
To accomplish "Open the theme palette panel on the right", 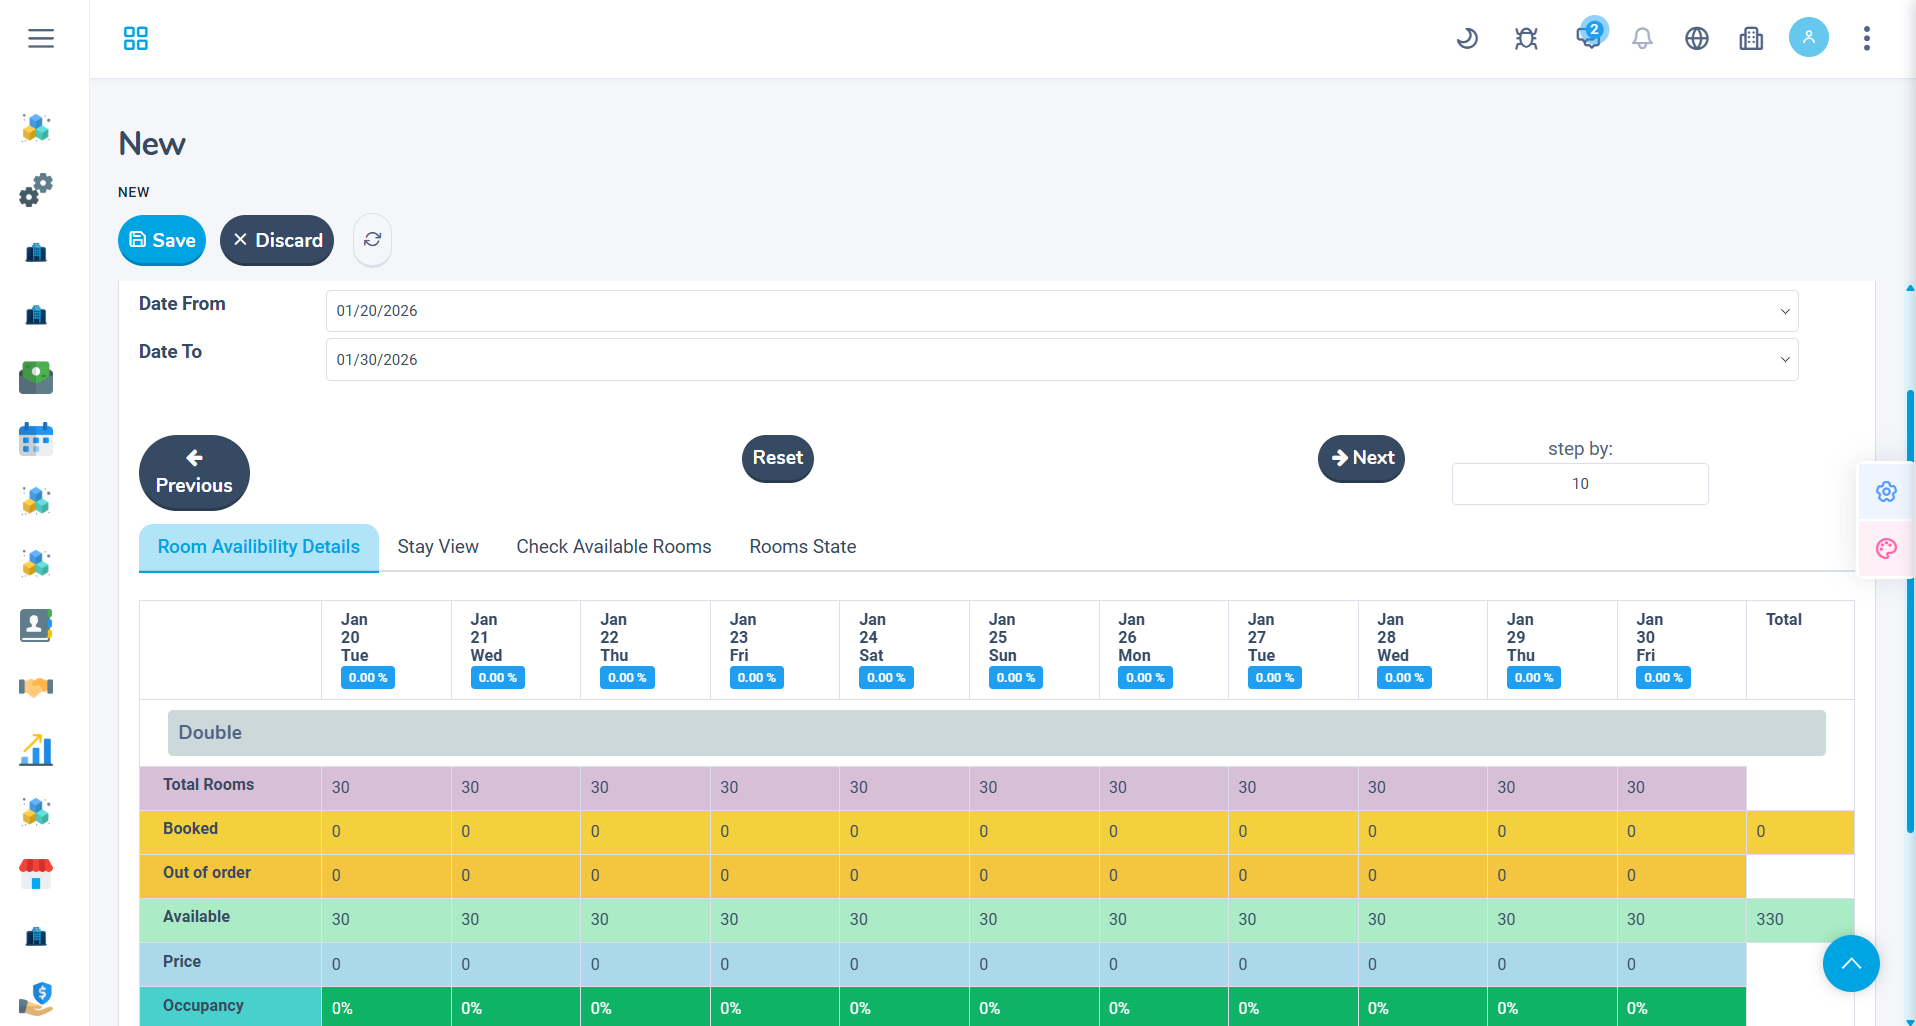I will [x=1885, y=549].
